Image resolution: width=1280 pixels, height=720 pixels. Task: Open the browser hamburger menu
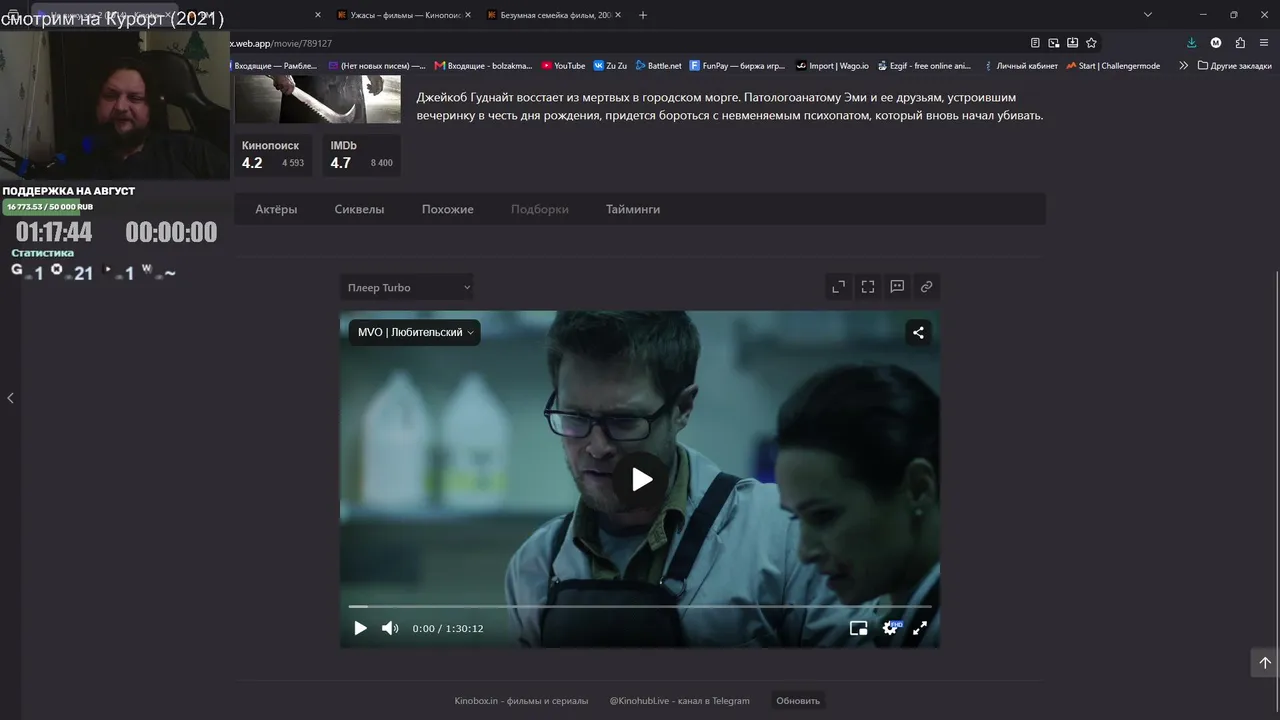click(x=1265, y=43)
